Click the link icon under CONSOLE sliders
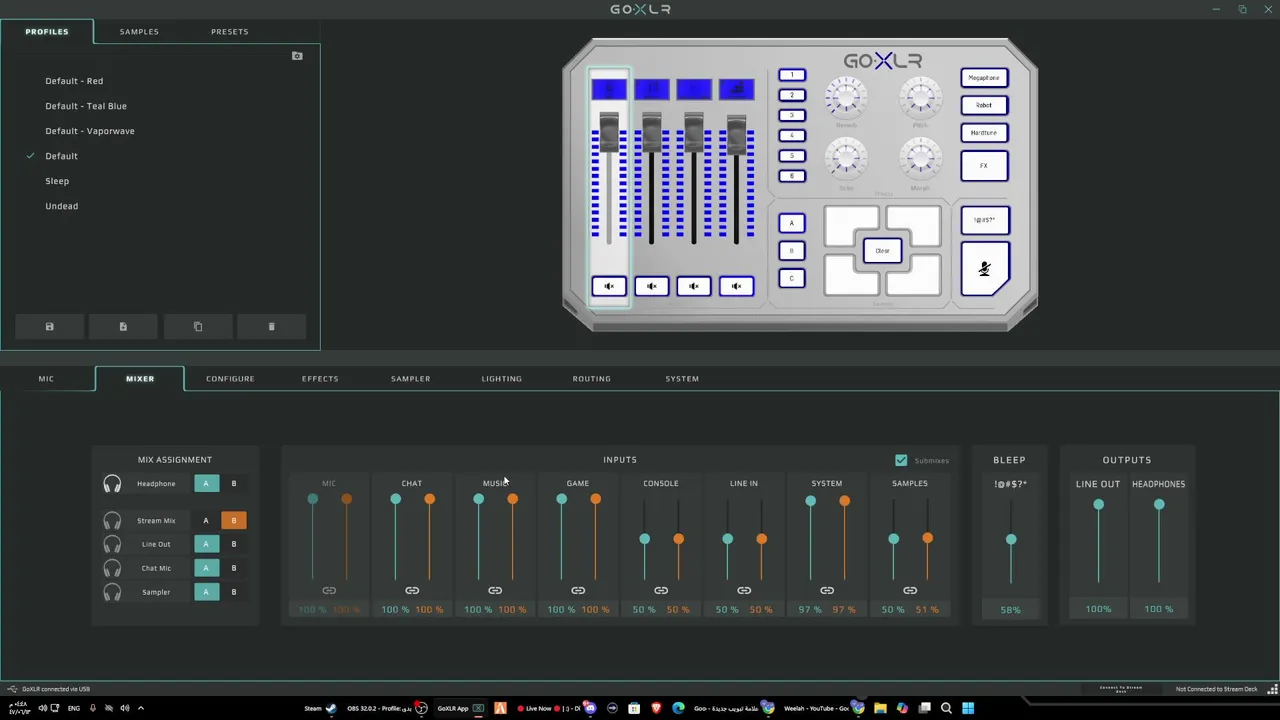 click(x=661, y=591)
